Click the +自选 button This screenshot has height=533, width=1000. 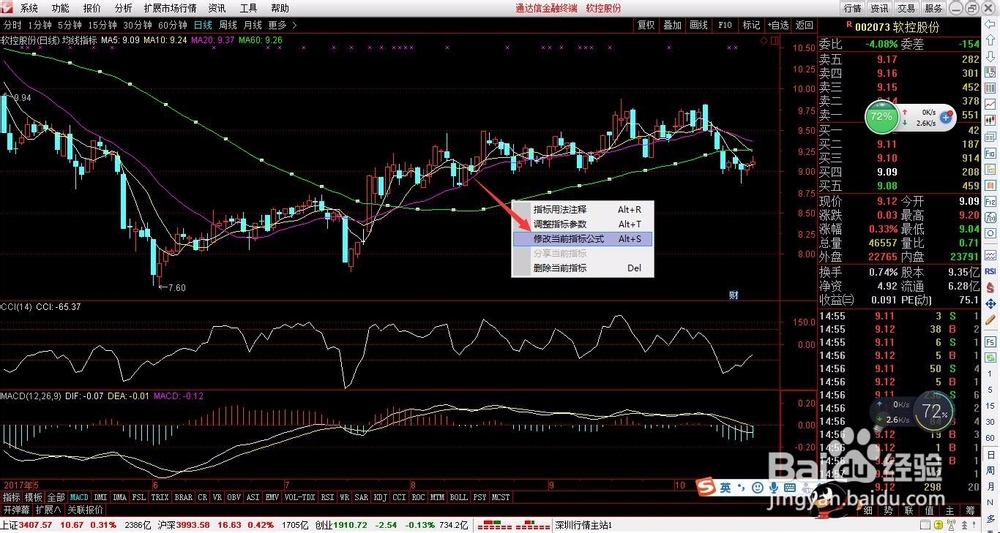coord(777,26)
